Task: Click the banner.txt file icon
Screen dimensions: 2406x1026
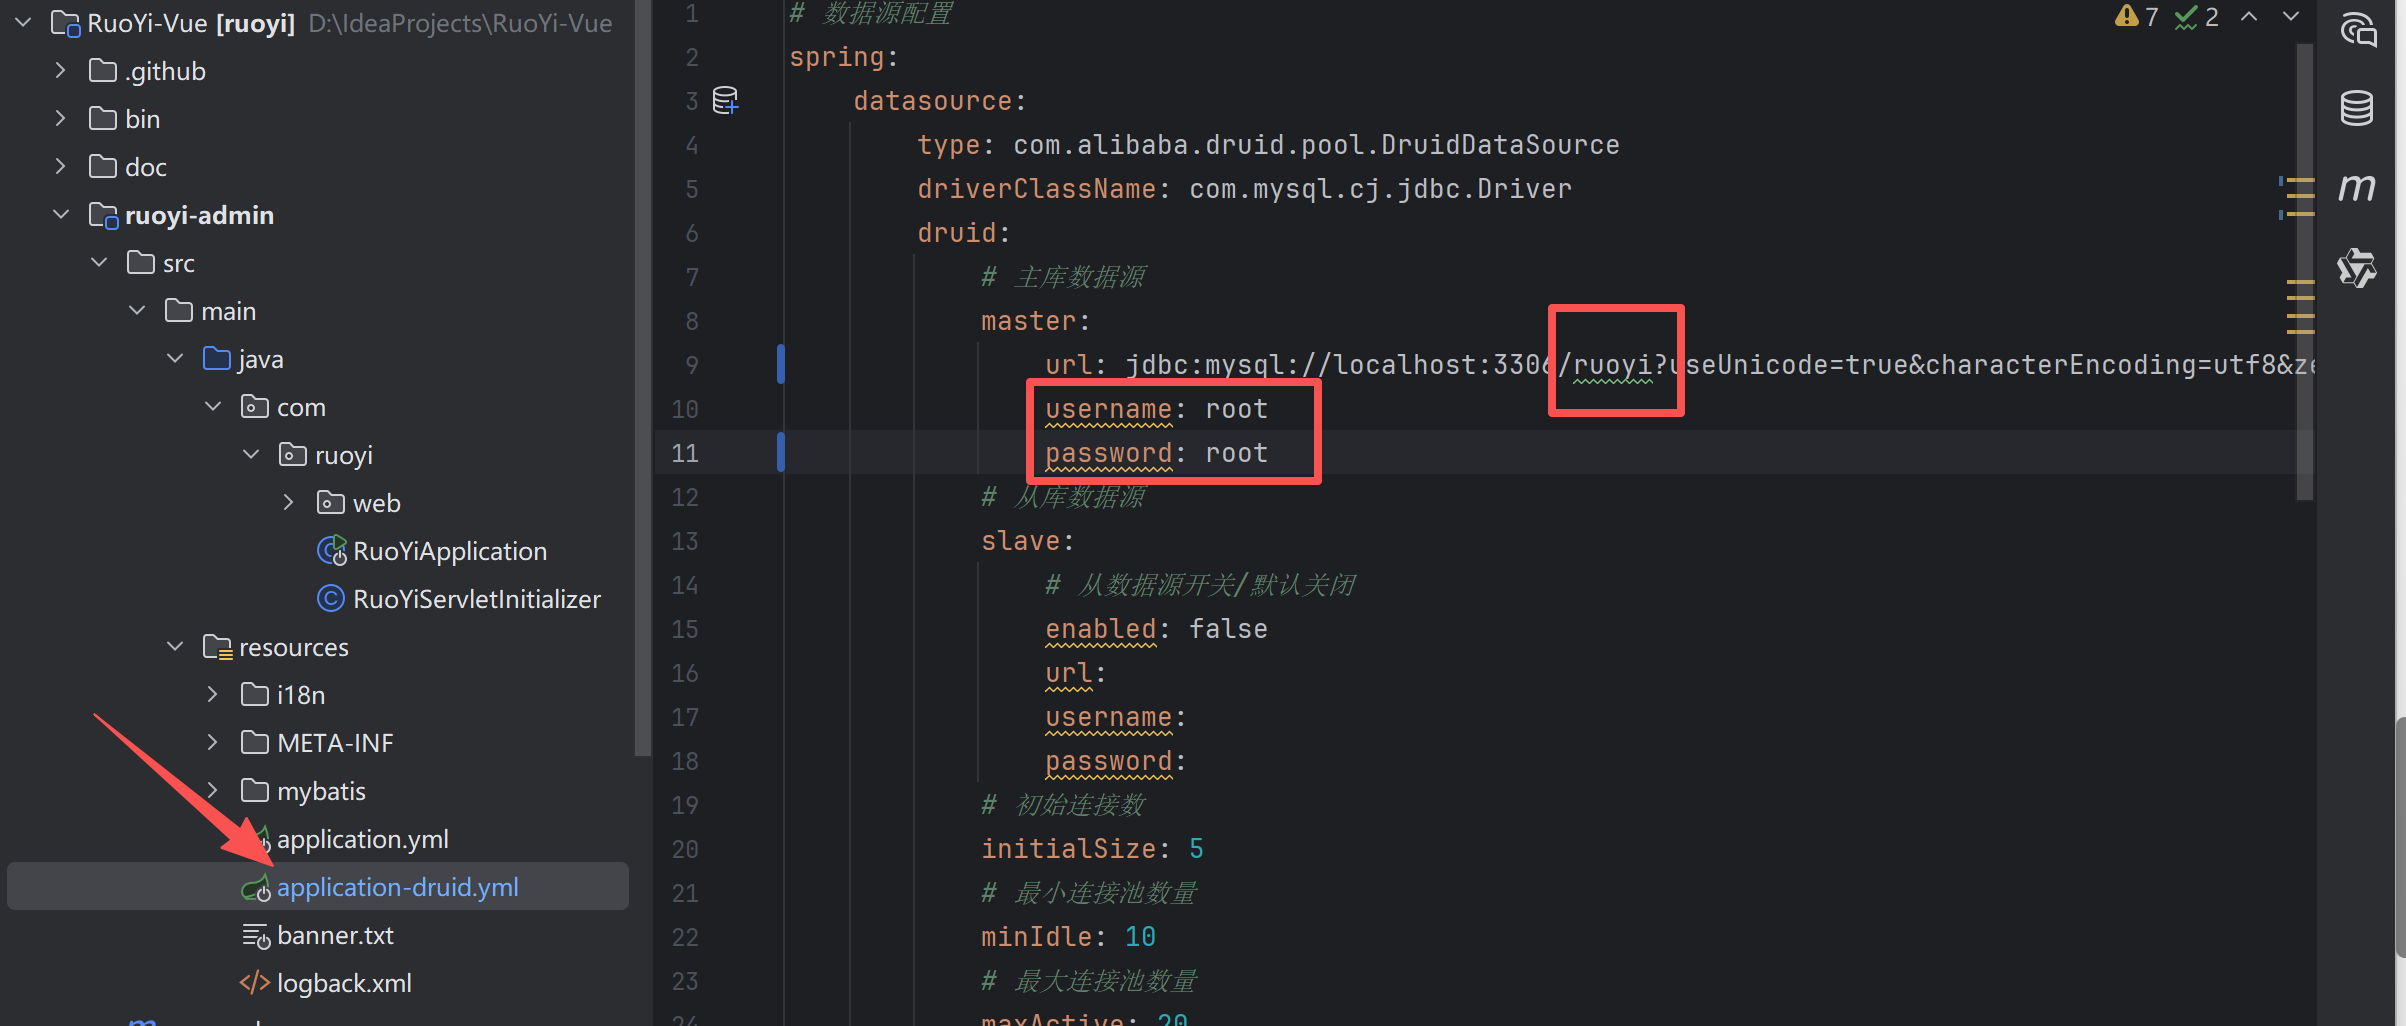Action: click(255, 935)
